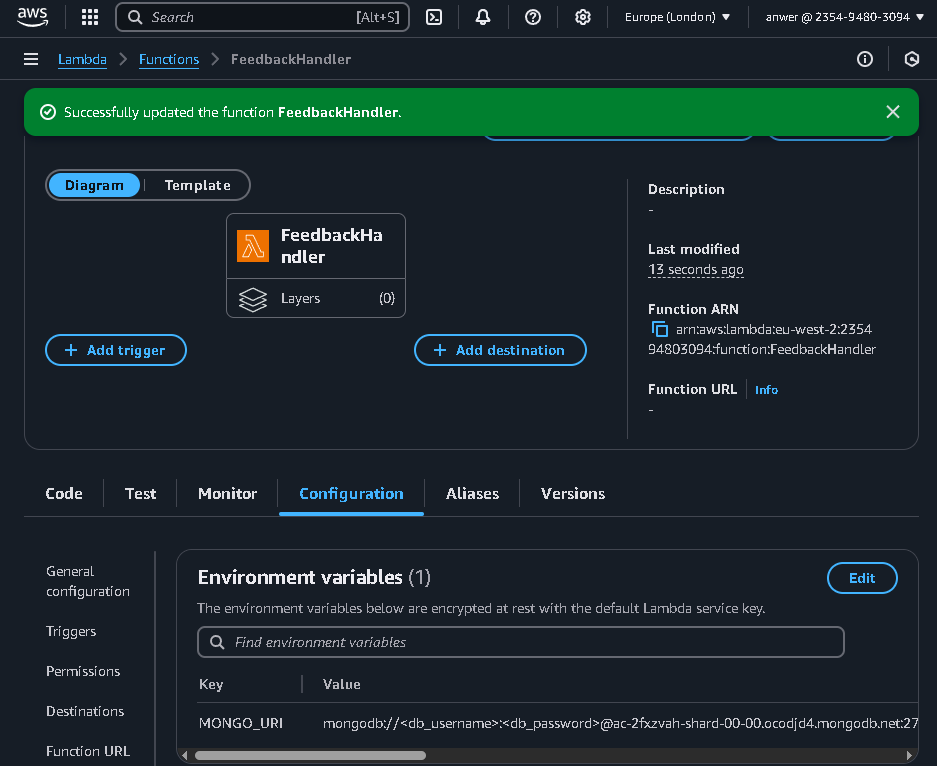Image resolution: width=937 pixels, height=766 pixels.
Task: Open the info panel icon
Action: click(x=865, y=59)
